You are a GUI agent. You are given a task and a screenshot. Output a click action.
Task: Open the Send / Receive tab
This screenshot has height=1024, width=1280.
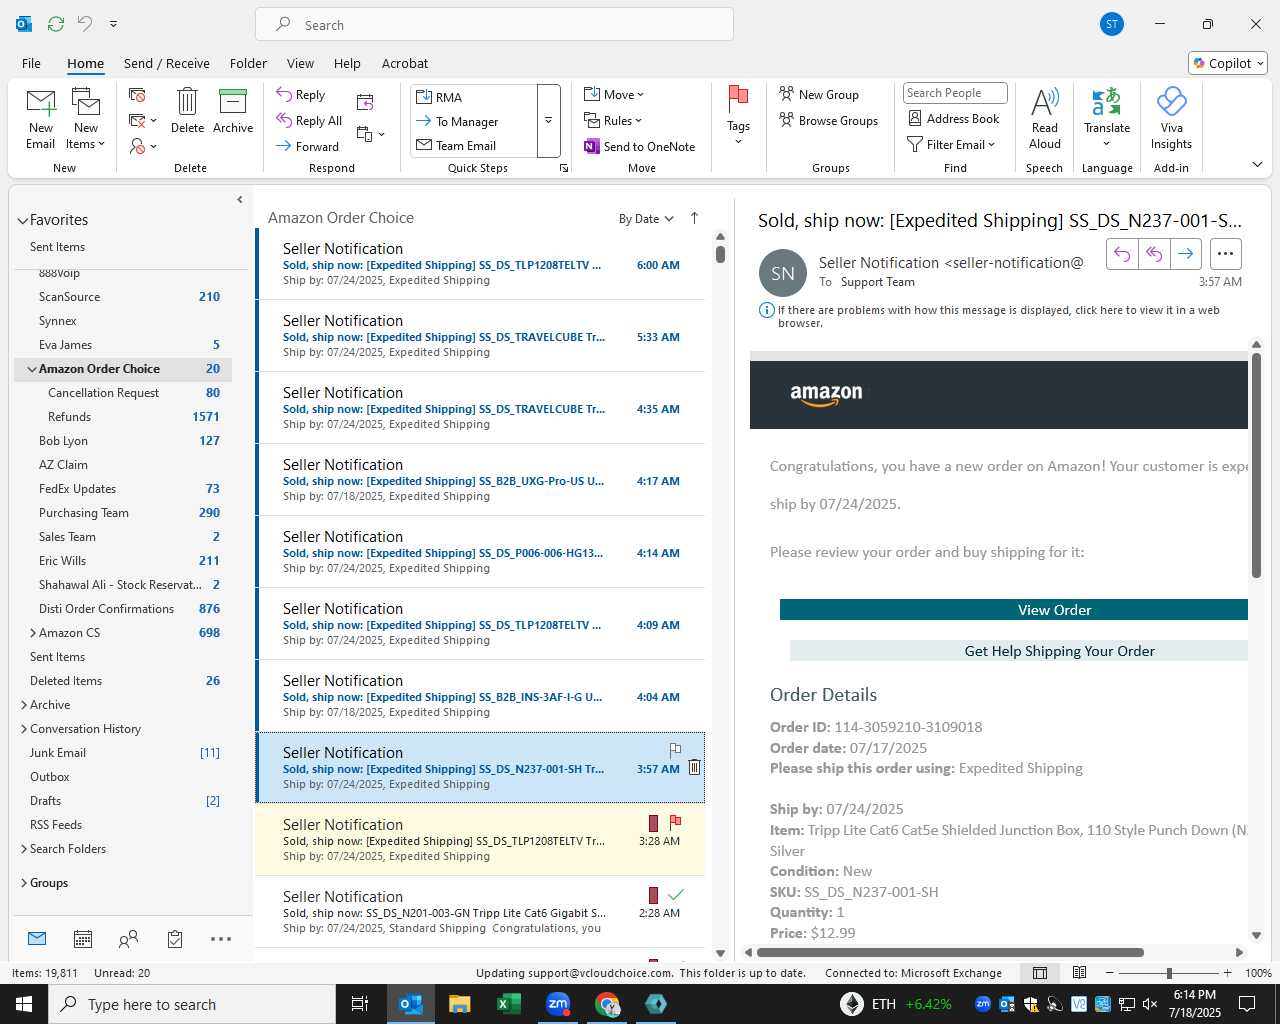pos(167,63)
